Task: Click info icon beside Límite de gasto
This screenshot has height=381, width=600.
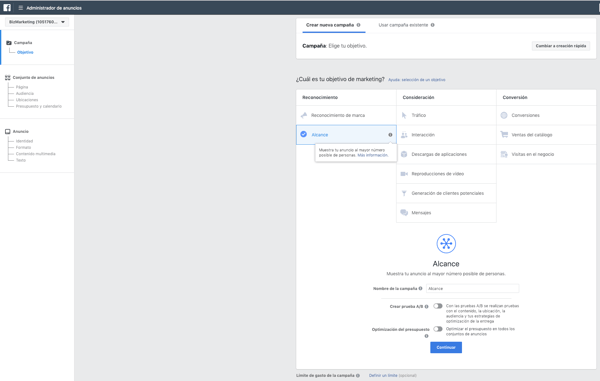Action: 358,376
